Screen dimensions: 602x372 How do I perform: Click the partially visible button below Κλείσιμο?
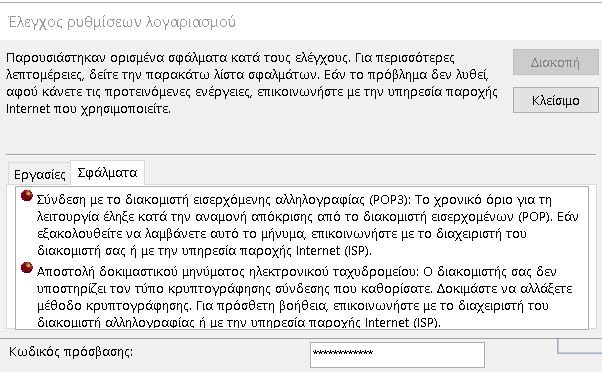click(x=579, y=345)
